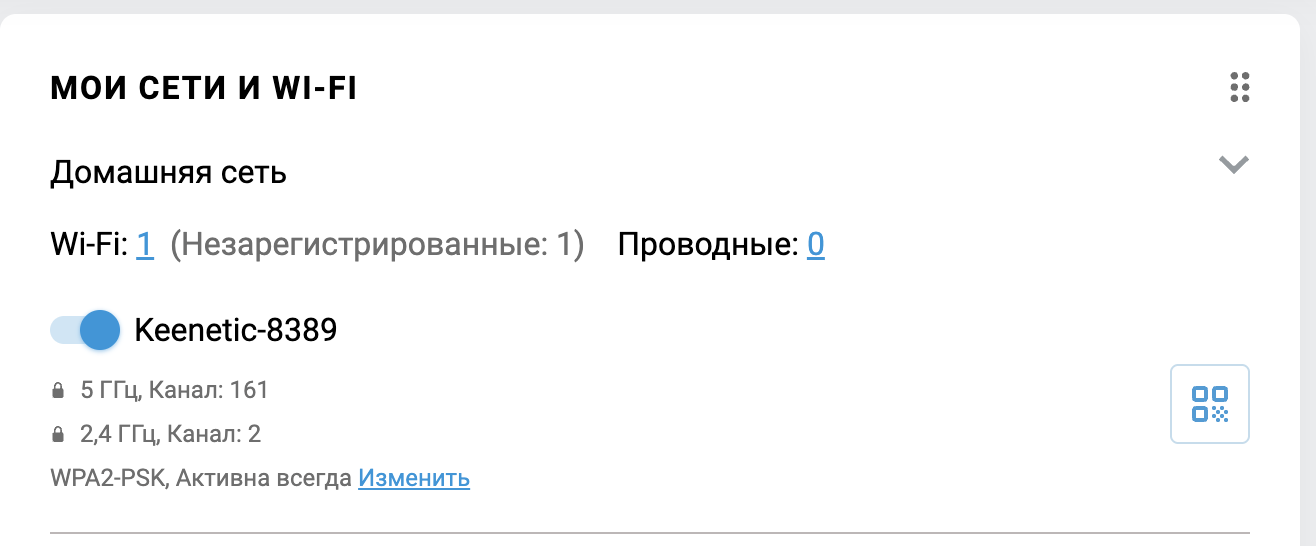Click the Изменить link
The image size is (1316, 546).
coord(414,479)
